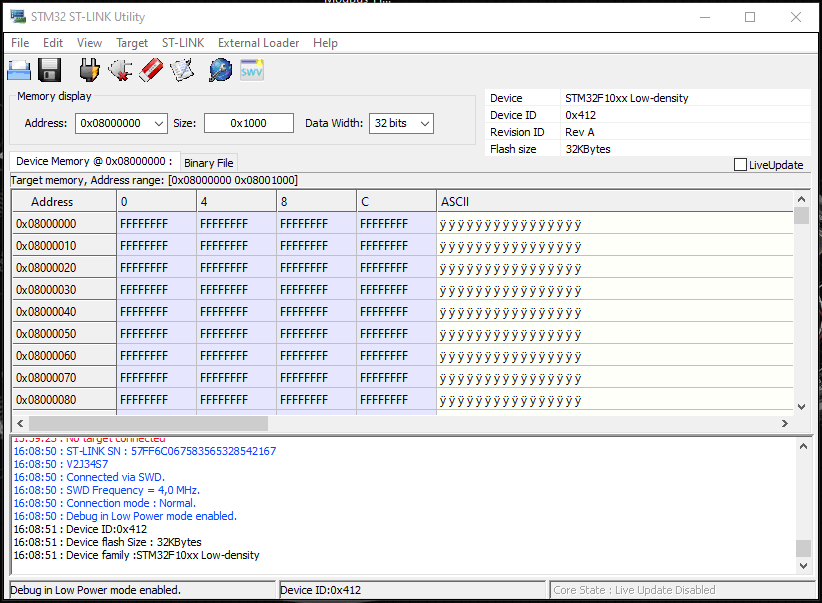
Task: Click the Size input field
Action: [248, 123]
